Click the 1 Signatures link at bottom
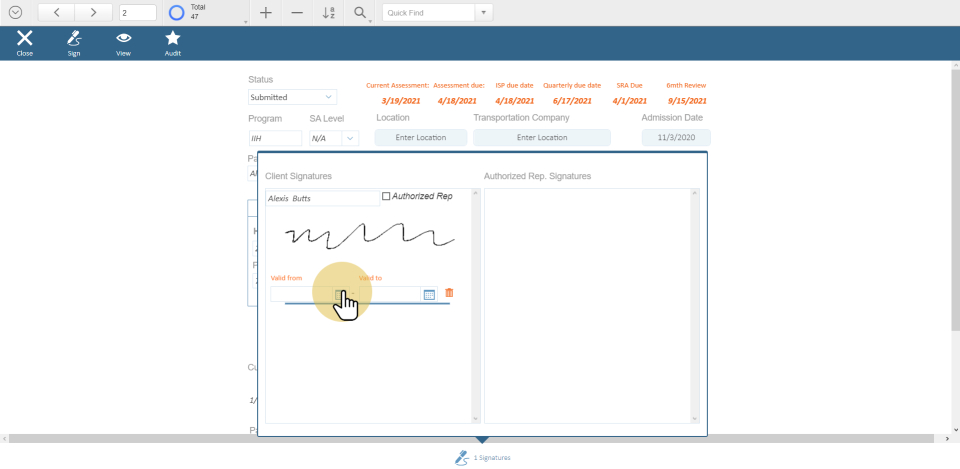 483,457
